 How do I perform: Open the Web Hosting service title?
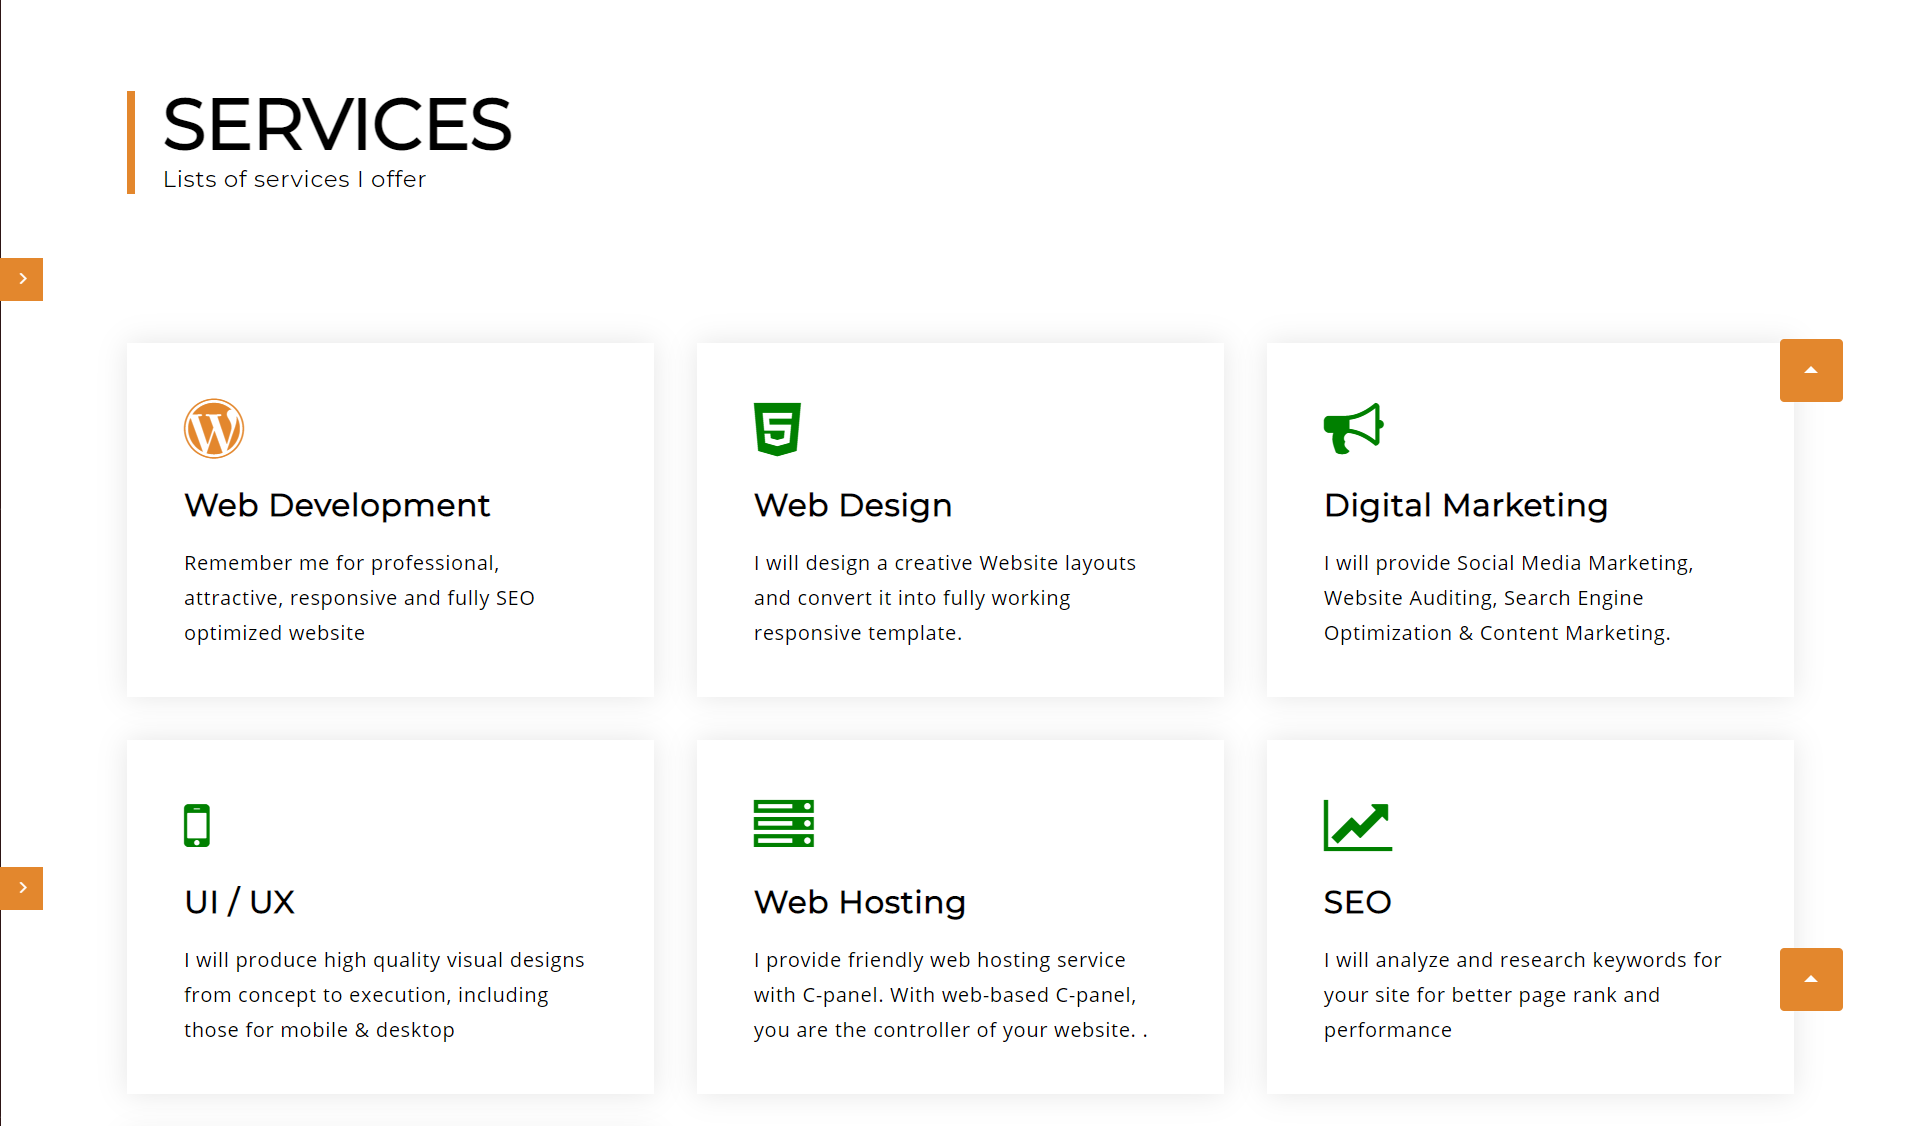[859, 902]
